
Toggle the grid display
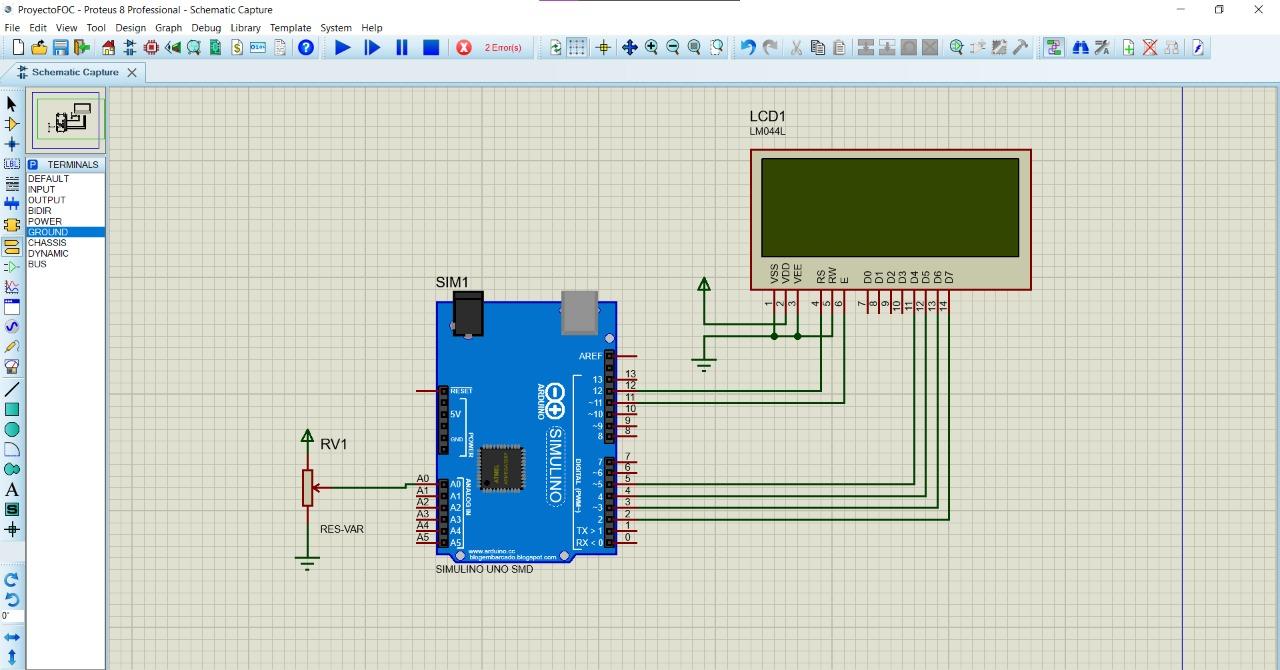[577, 47]
